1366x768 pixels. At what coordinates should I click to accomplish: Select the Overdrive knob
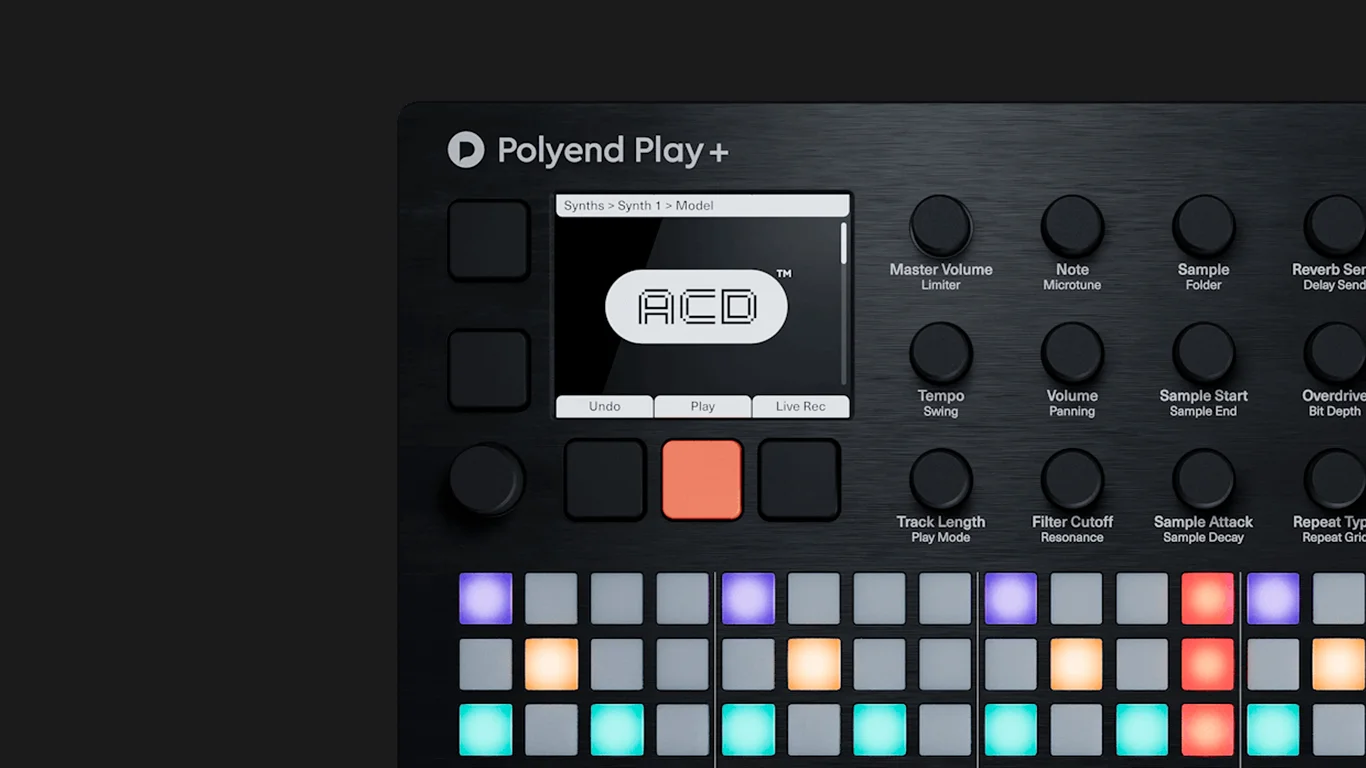[x=1335, y=353]
